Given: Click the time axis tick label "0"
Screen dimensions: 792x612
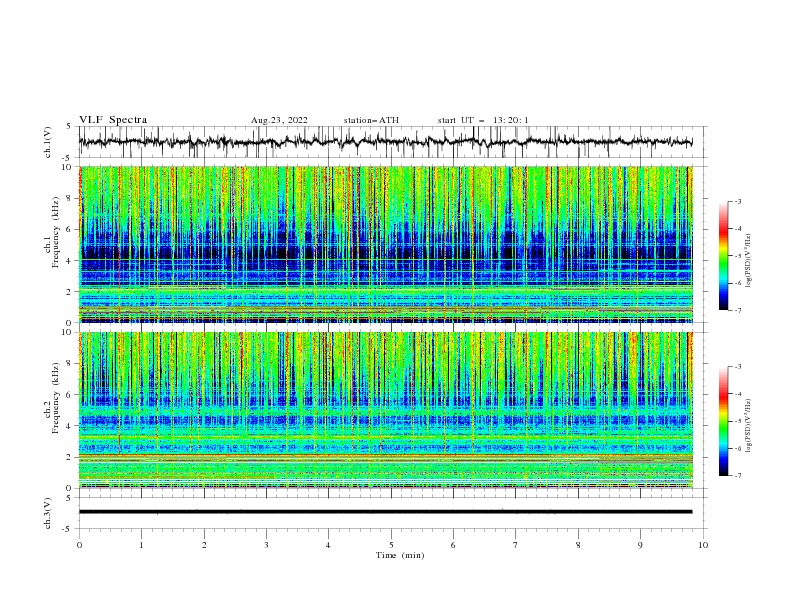Looking at the screenshot, I should pos(79,545).
